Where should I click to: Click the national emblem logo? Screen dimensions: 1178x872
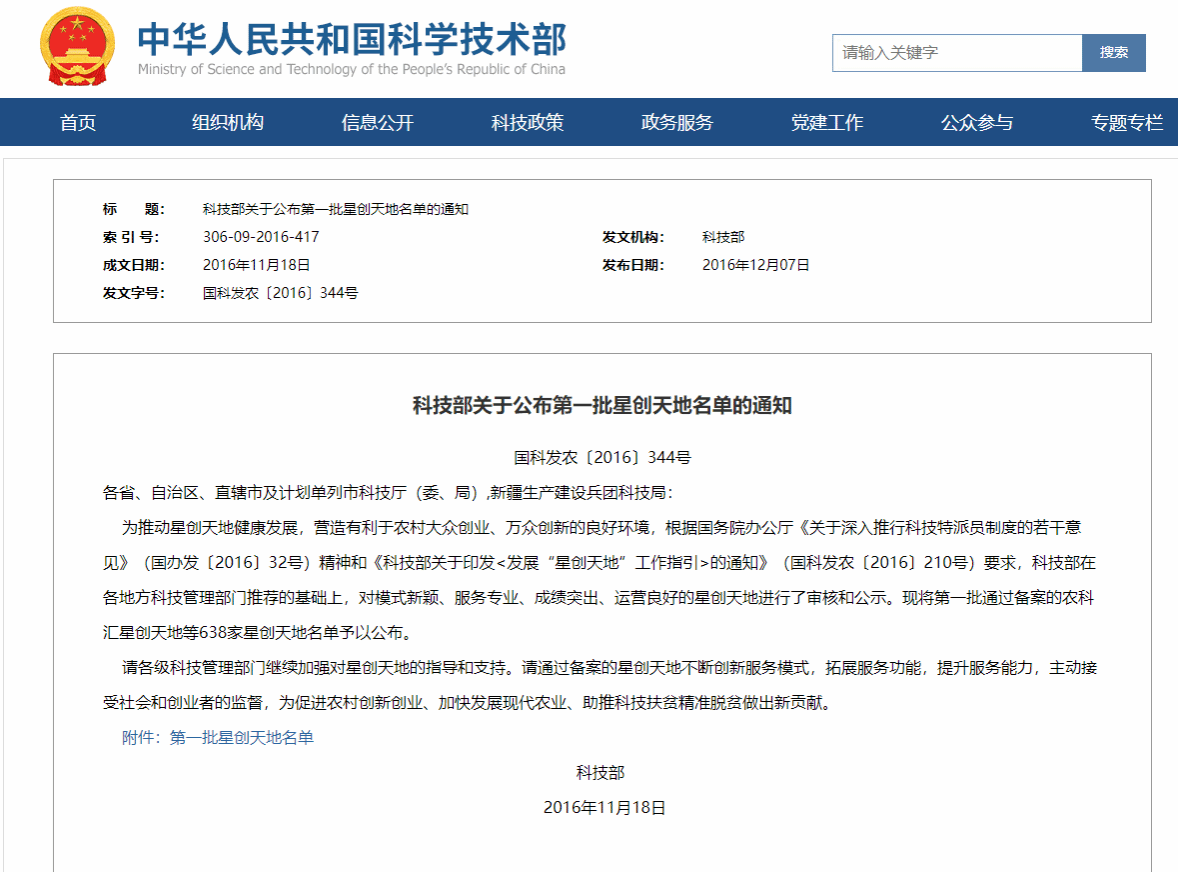[x=77, y=46]
